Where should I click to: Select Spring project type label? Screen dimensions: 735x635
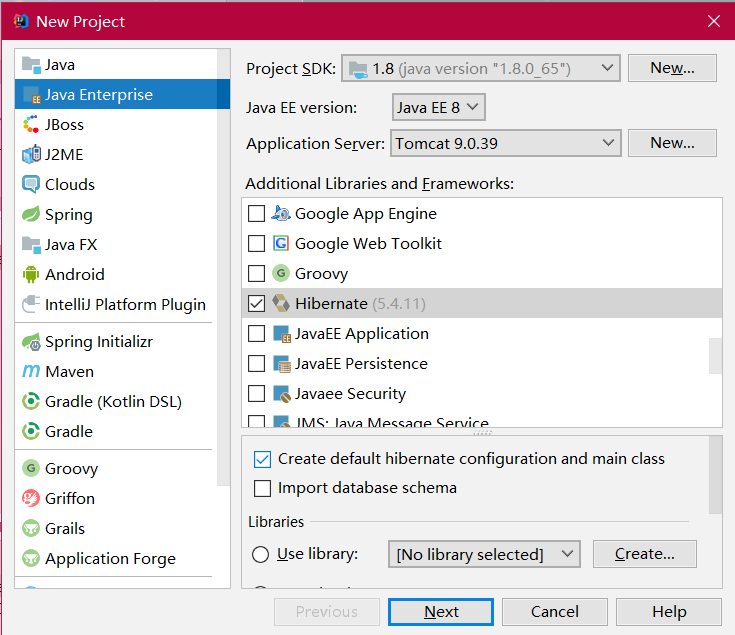69,215
